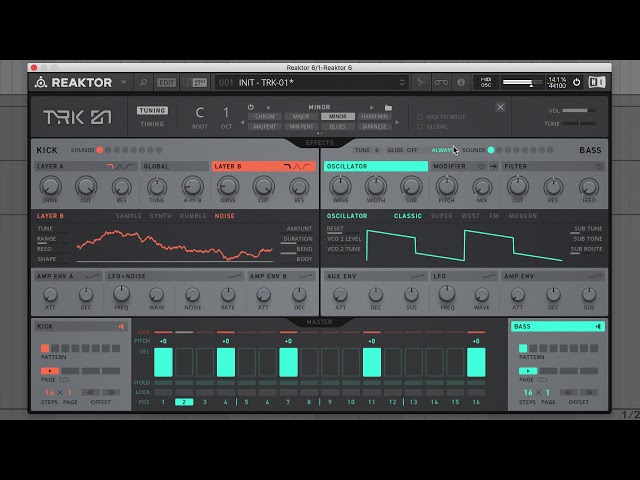Screen dimensions: 640x480
Task: Mute the BASS track speaker icon
Action: click(598, 327)
